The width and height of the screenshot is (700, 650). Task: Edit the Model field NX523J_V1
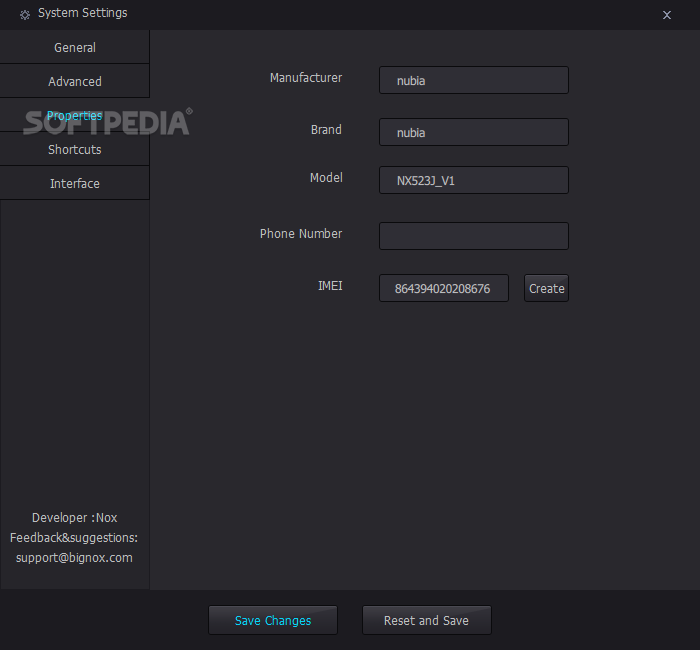coord(474,180)
